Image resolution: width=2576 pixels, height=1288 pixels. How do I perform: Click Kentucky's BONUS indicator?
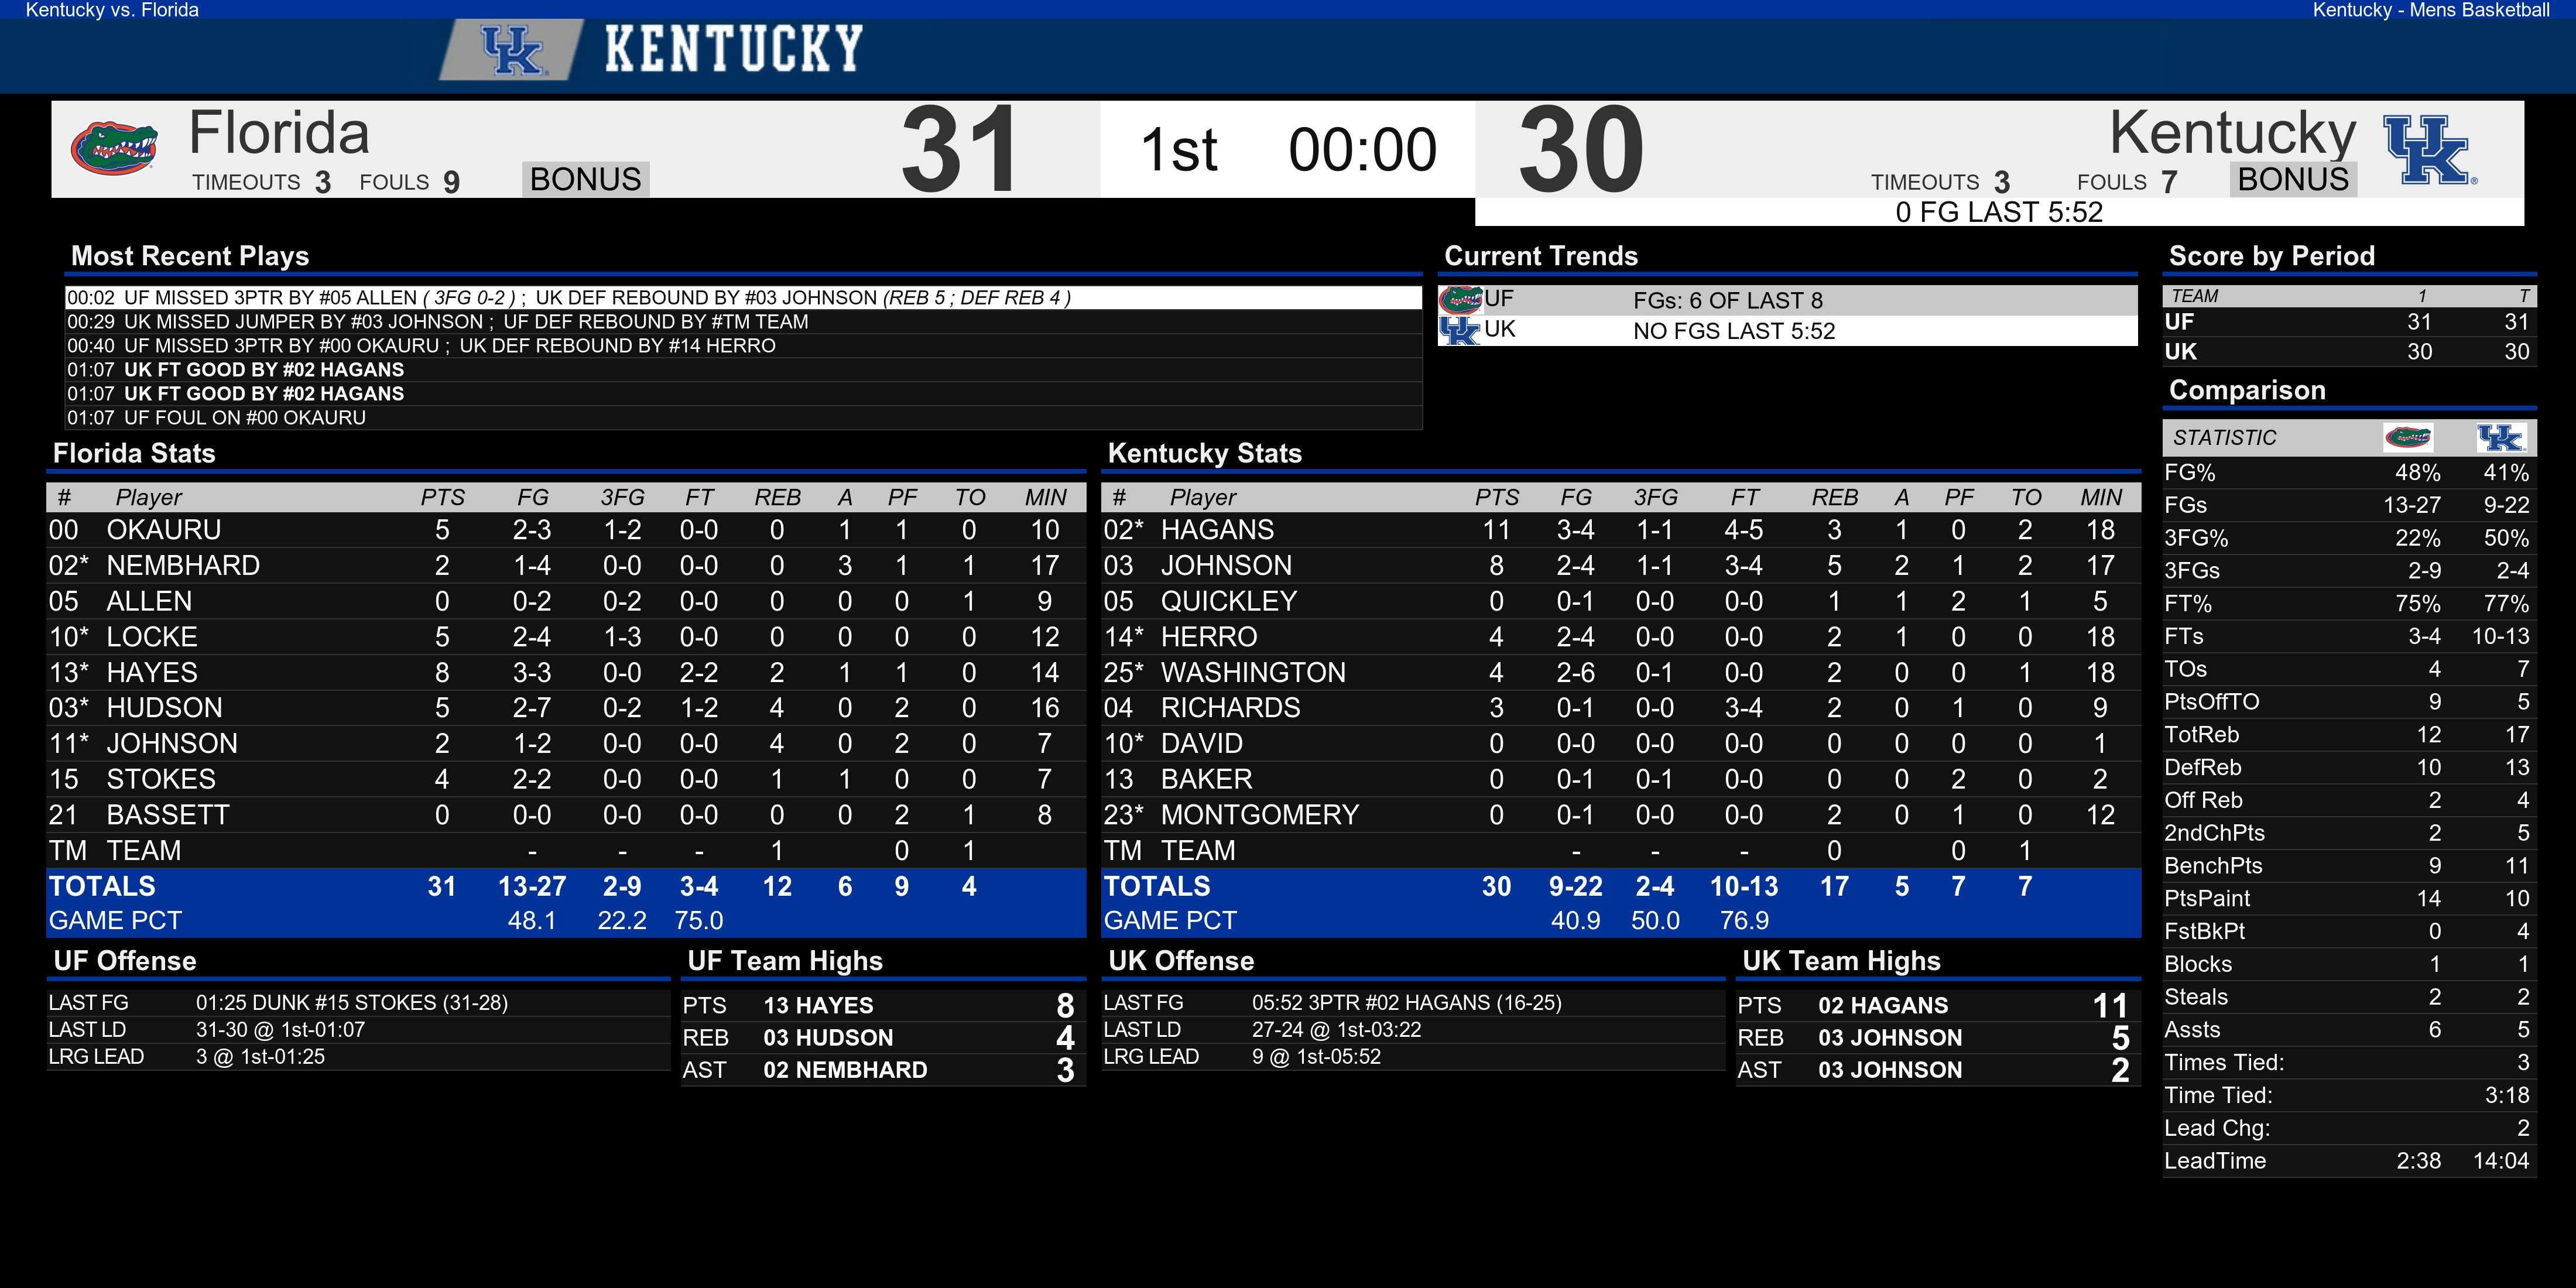pyautogui.click(x=2293, y=179)
